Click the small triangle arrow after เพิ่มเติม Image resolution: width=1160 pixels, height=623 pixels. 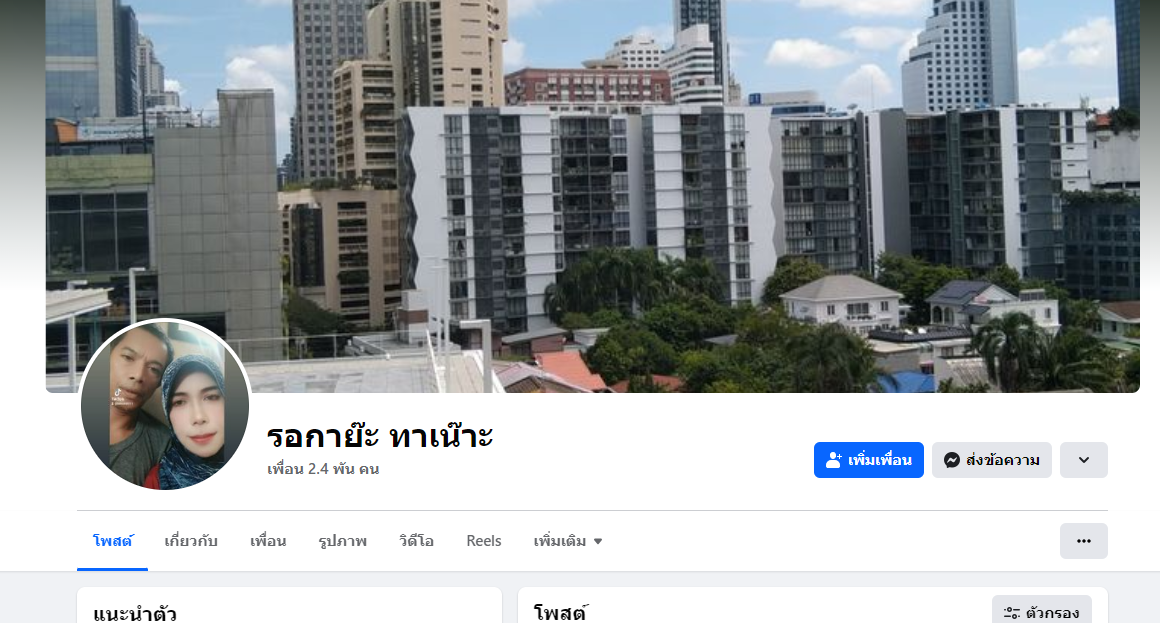598,542
